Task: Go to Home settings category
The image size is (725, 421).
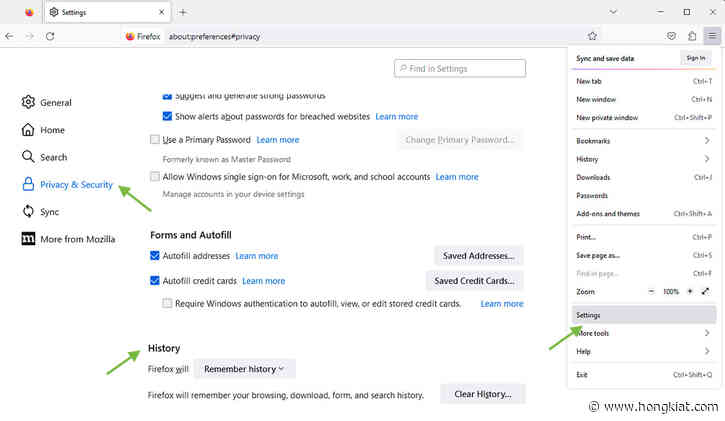Action: [43, 130]
